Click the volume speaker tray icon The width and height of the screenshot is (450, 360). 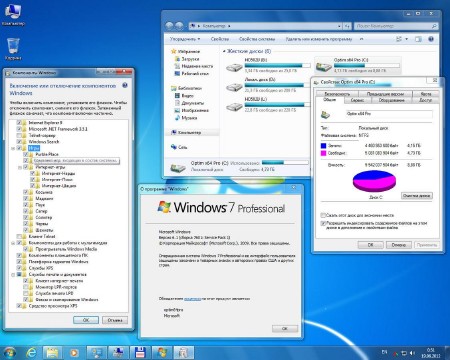[412, 352]
